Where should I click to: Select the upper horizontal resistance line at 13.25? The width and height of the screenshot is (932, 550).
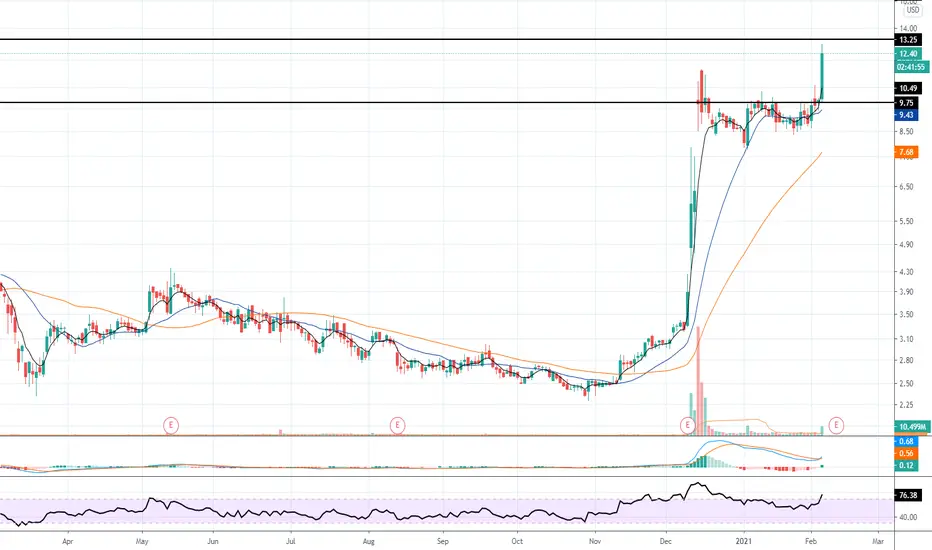446,39
